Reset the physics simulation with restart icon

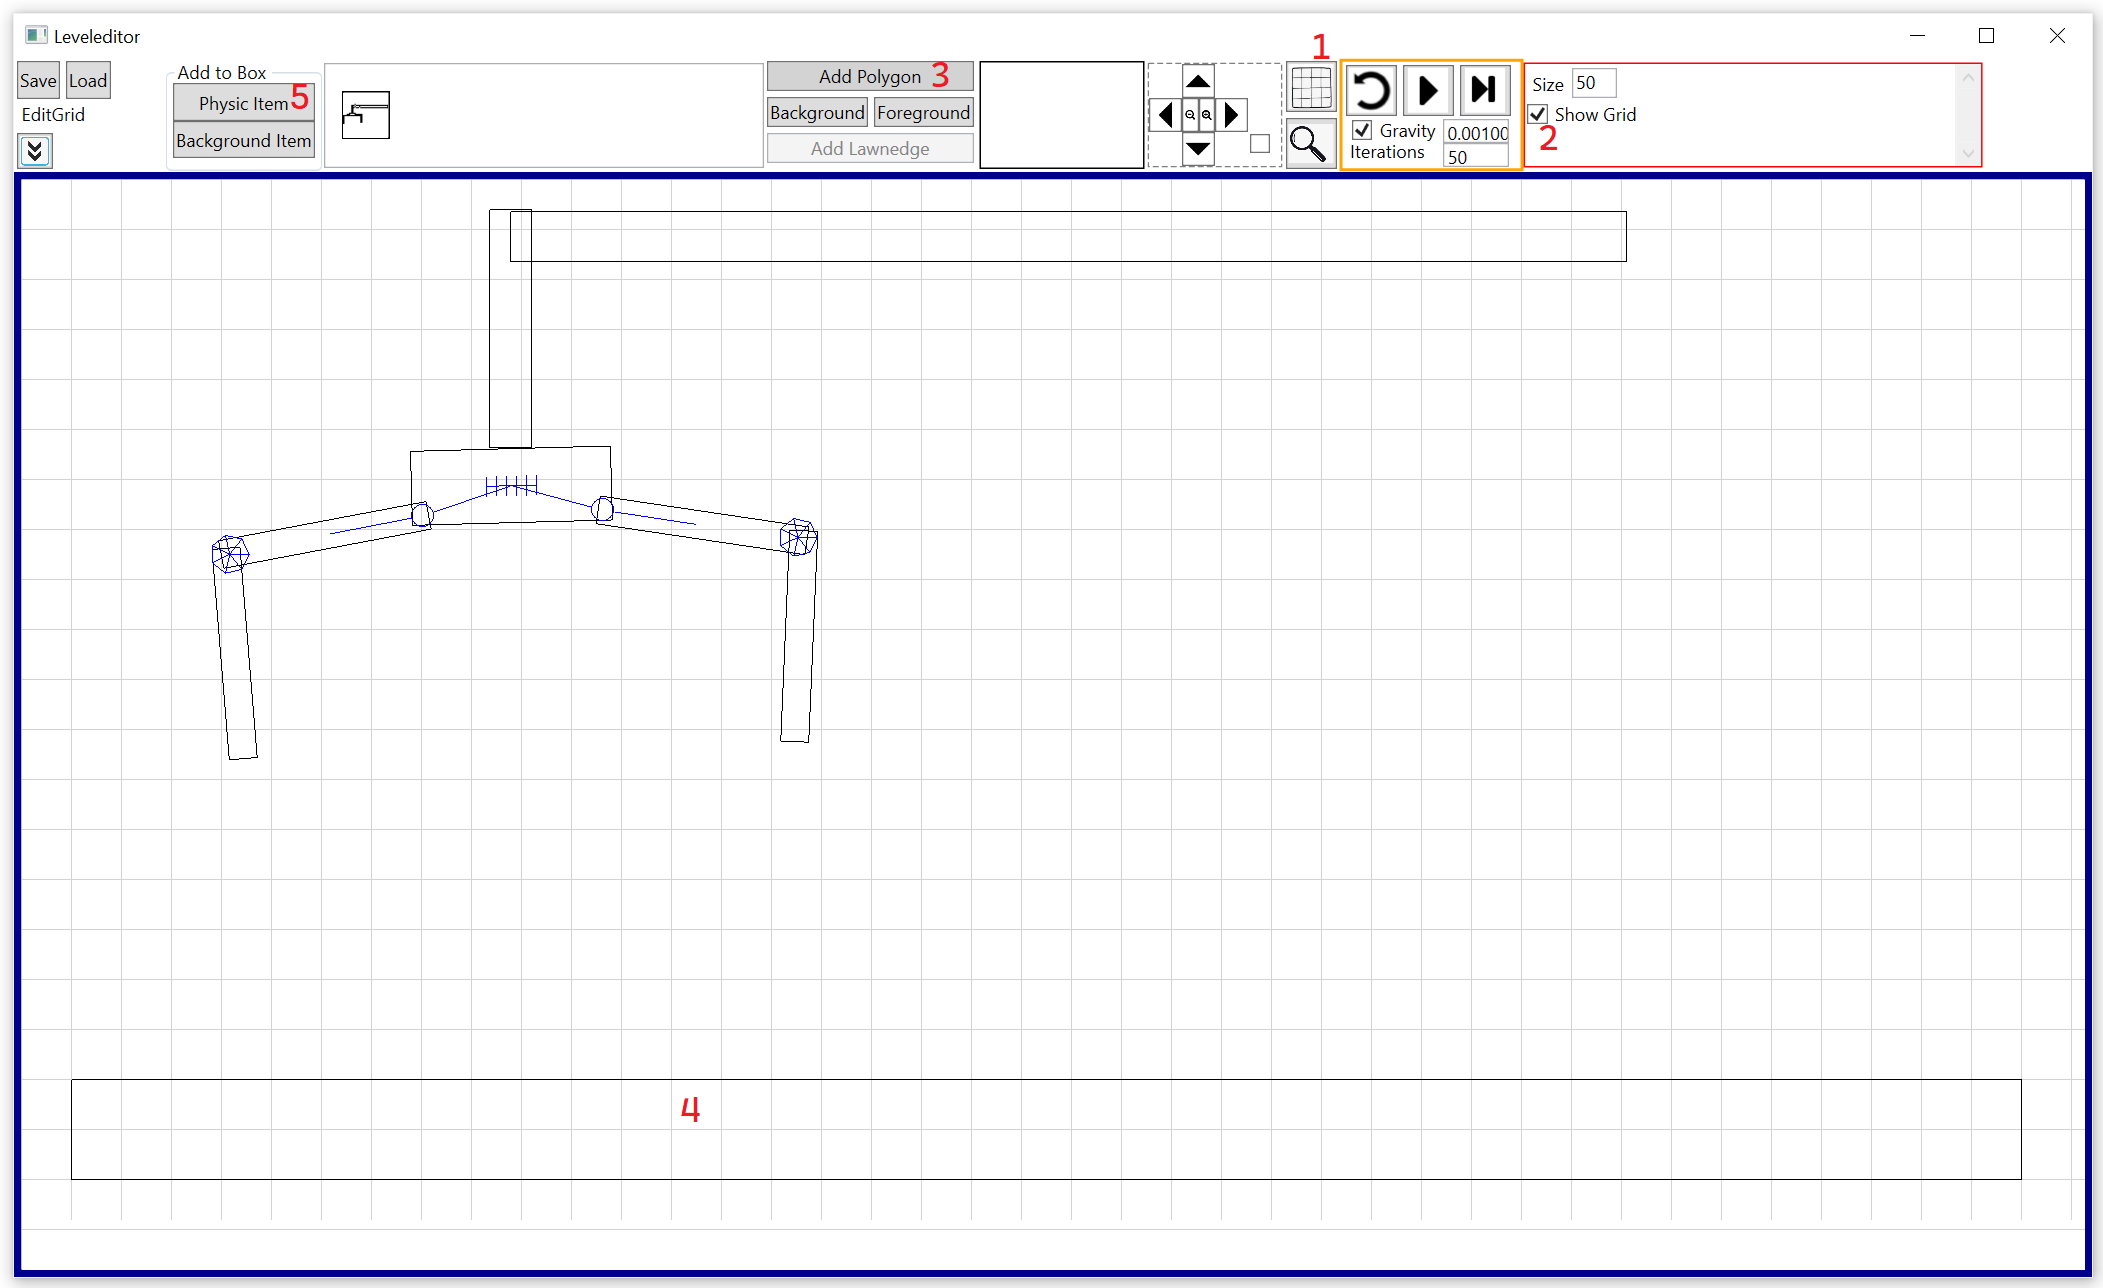(1371, 91)
